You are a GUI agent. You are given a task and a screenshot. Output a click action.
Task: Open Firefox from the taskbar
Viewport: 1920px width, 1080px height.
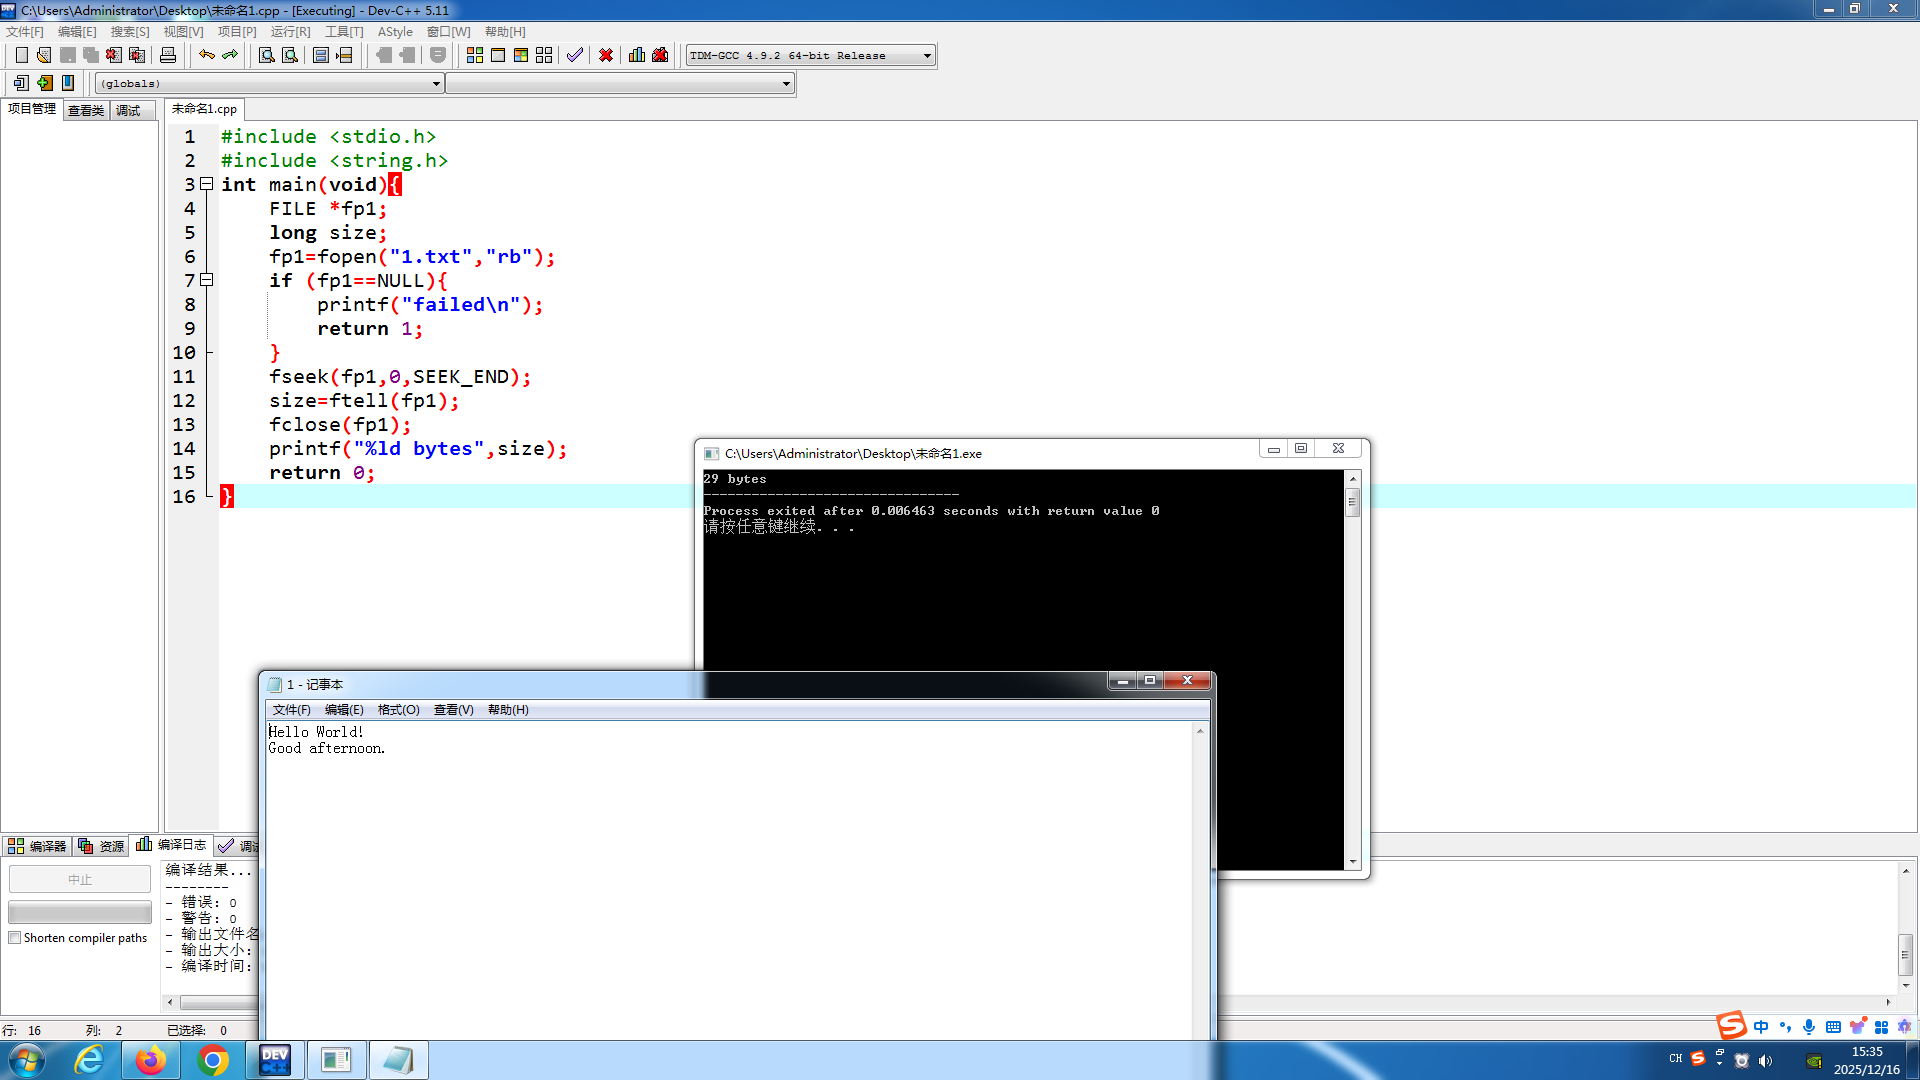point(151,1060)
